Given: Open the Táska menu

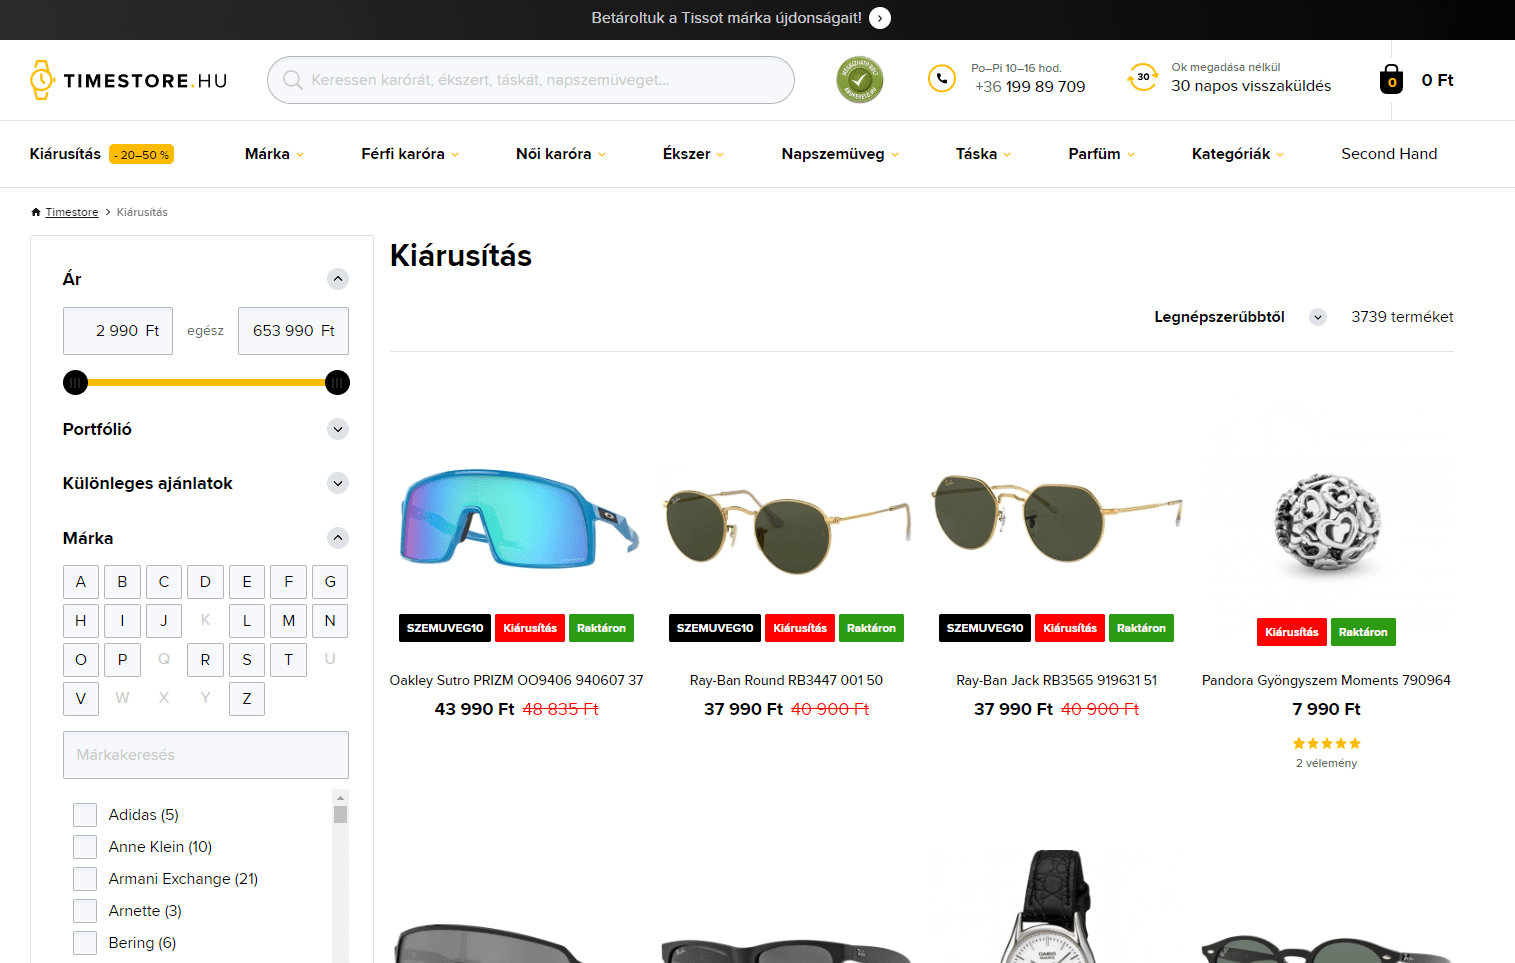Looking at the screenshot, I should pyautogui.click(x=983, y=154).
